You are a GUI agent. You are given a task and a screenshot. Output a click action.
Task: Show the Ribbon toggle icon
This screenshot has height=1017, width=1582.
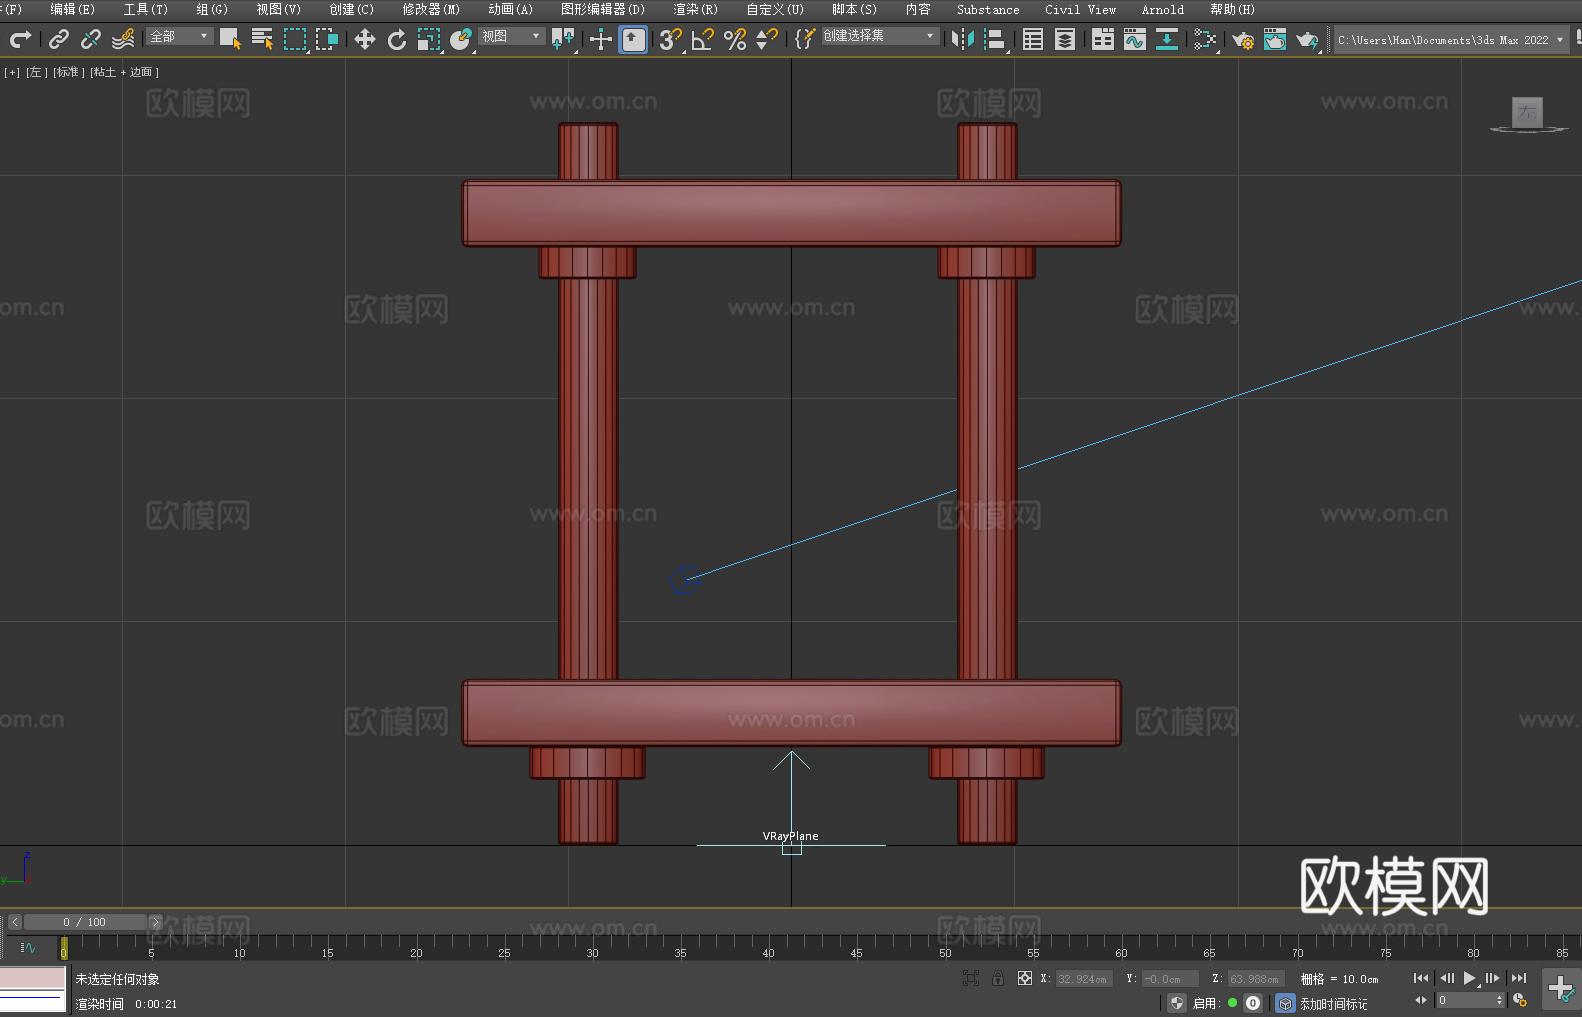(x=1103, y=39)
